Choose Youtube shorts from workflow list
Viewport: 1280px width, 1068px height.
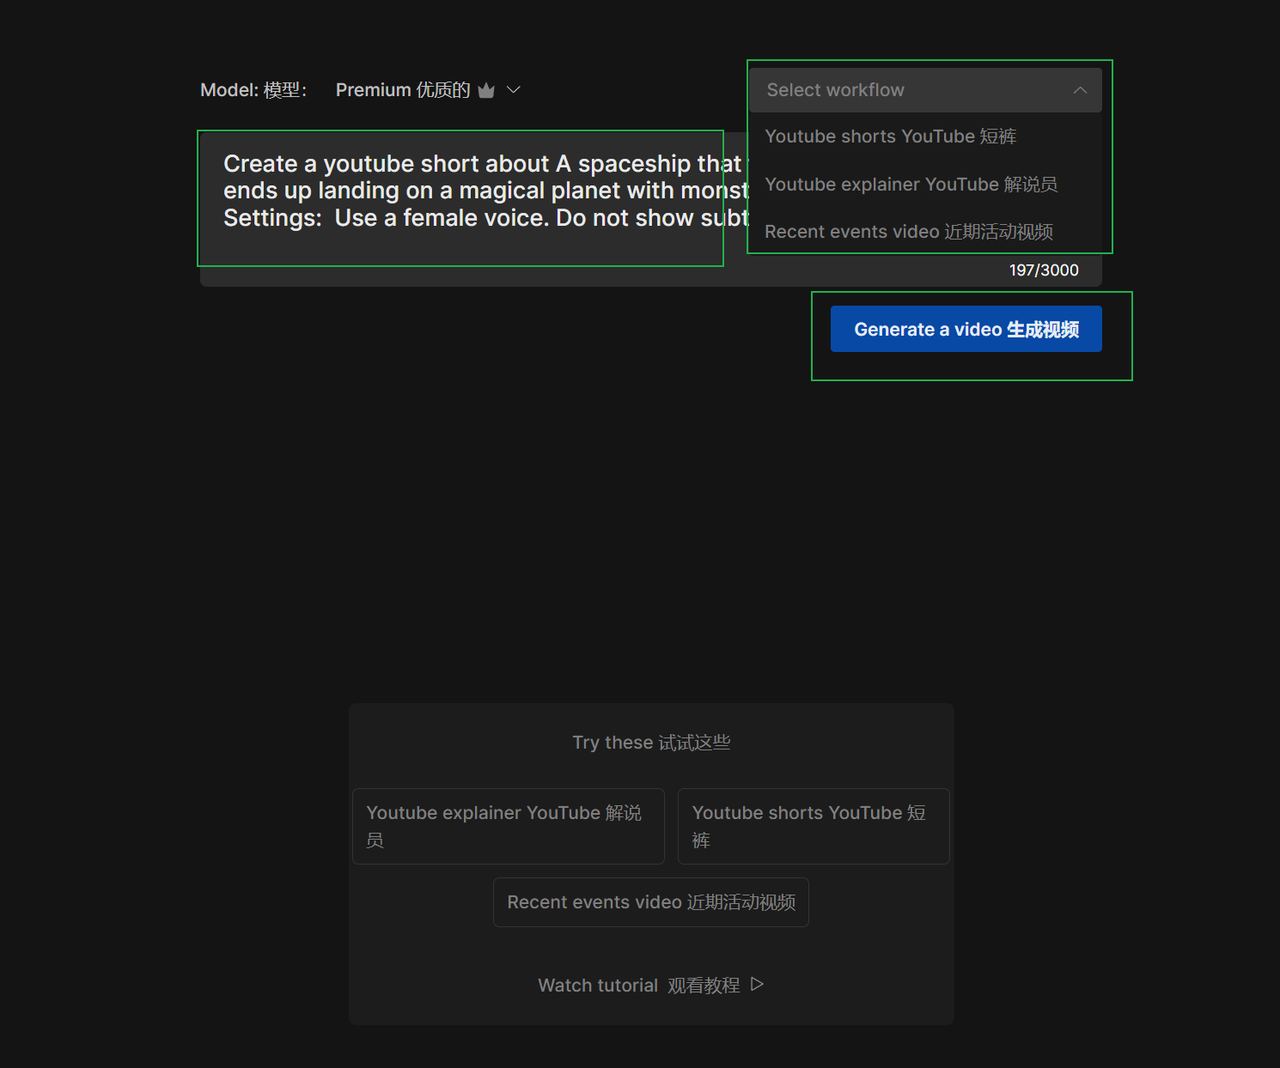(x=925, y=136)
